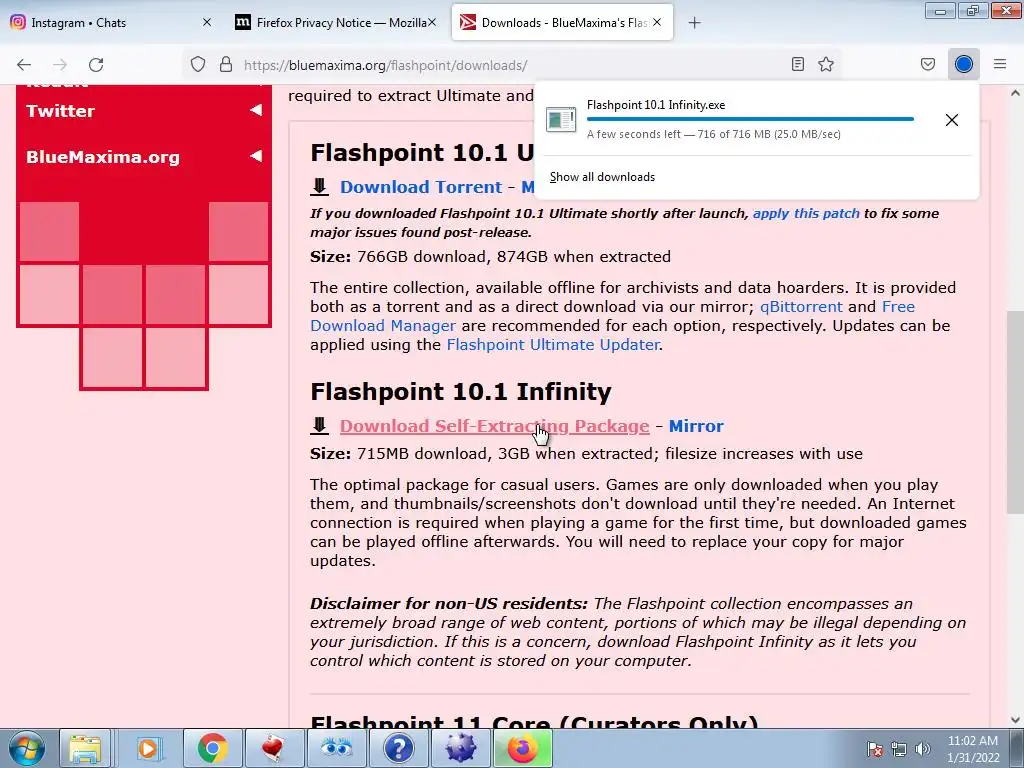Viewport: 1024px width, 768px height.
Task: Click 'Size: 766GB download' text line
Action: click(x=490, y=257)
